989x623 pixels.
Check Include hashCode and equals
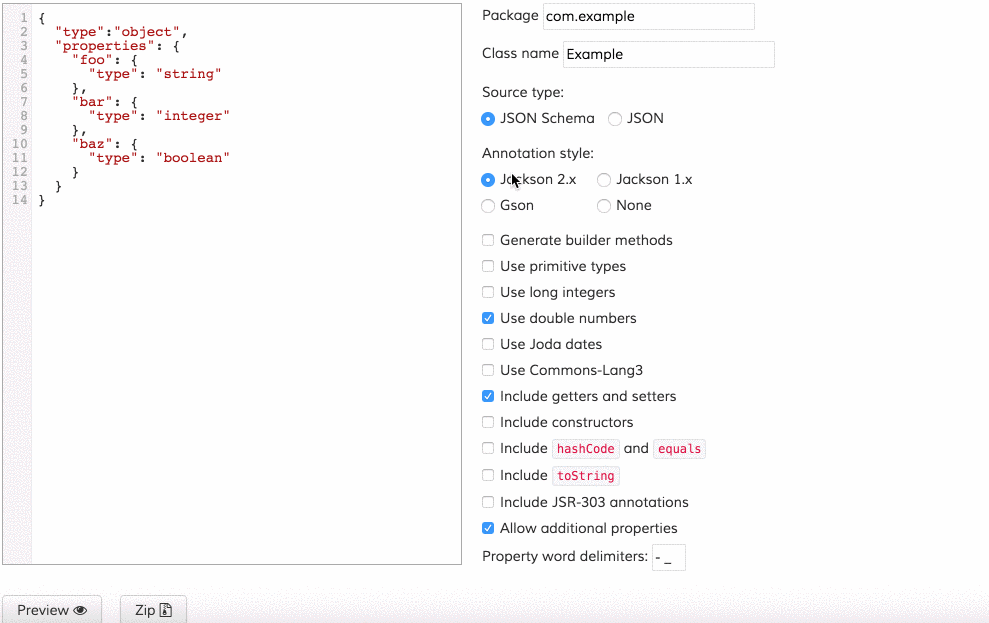tap(488, 448)
